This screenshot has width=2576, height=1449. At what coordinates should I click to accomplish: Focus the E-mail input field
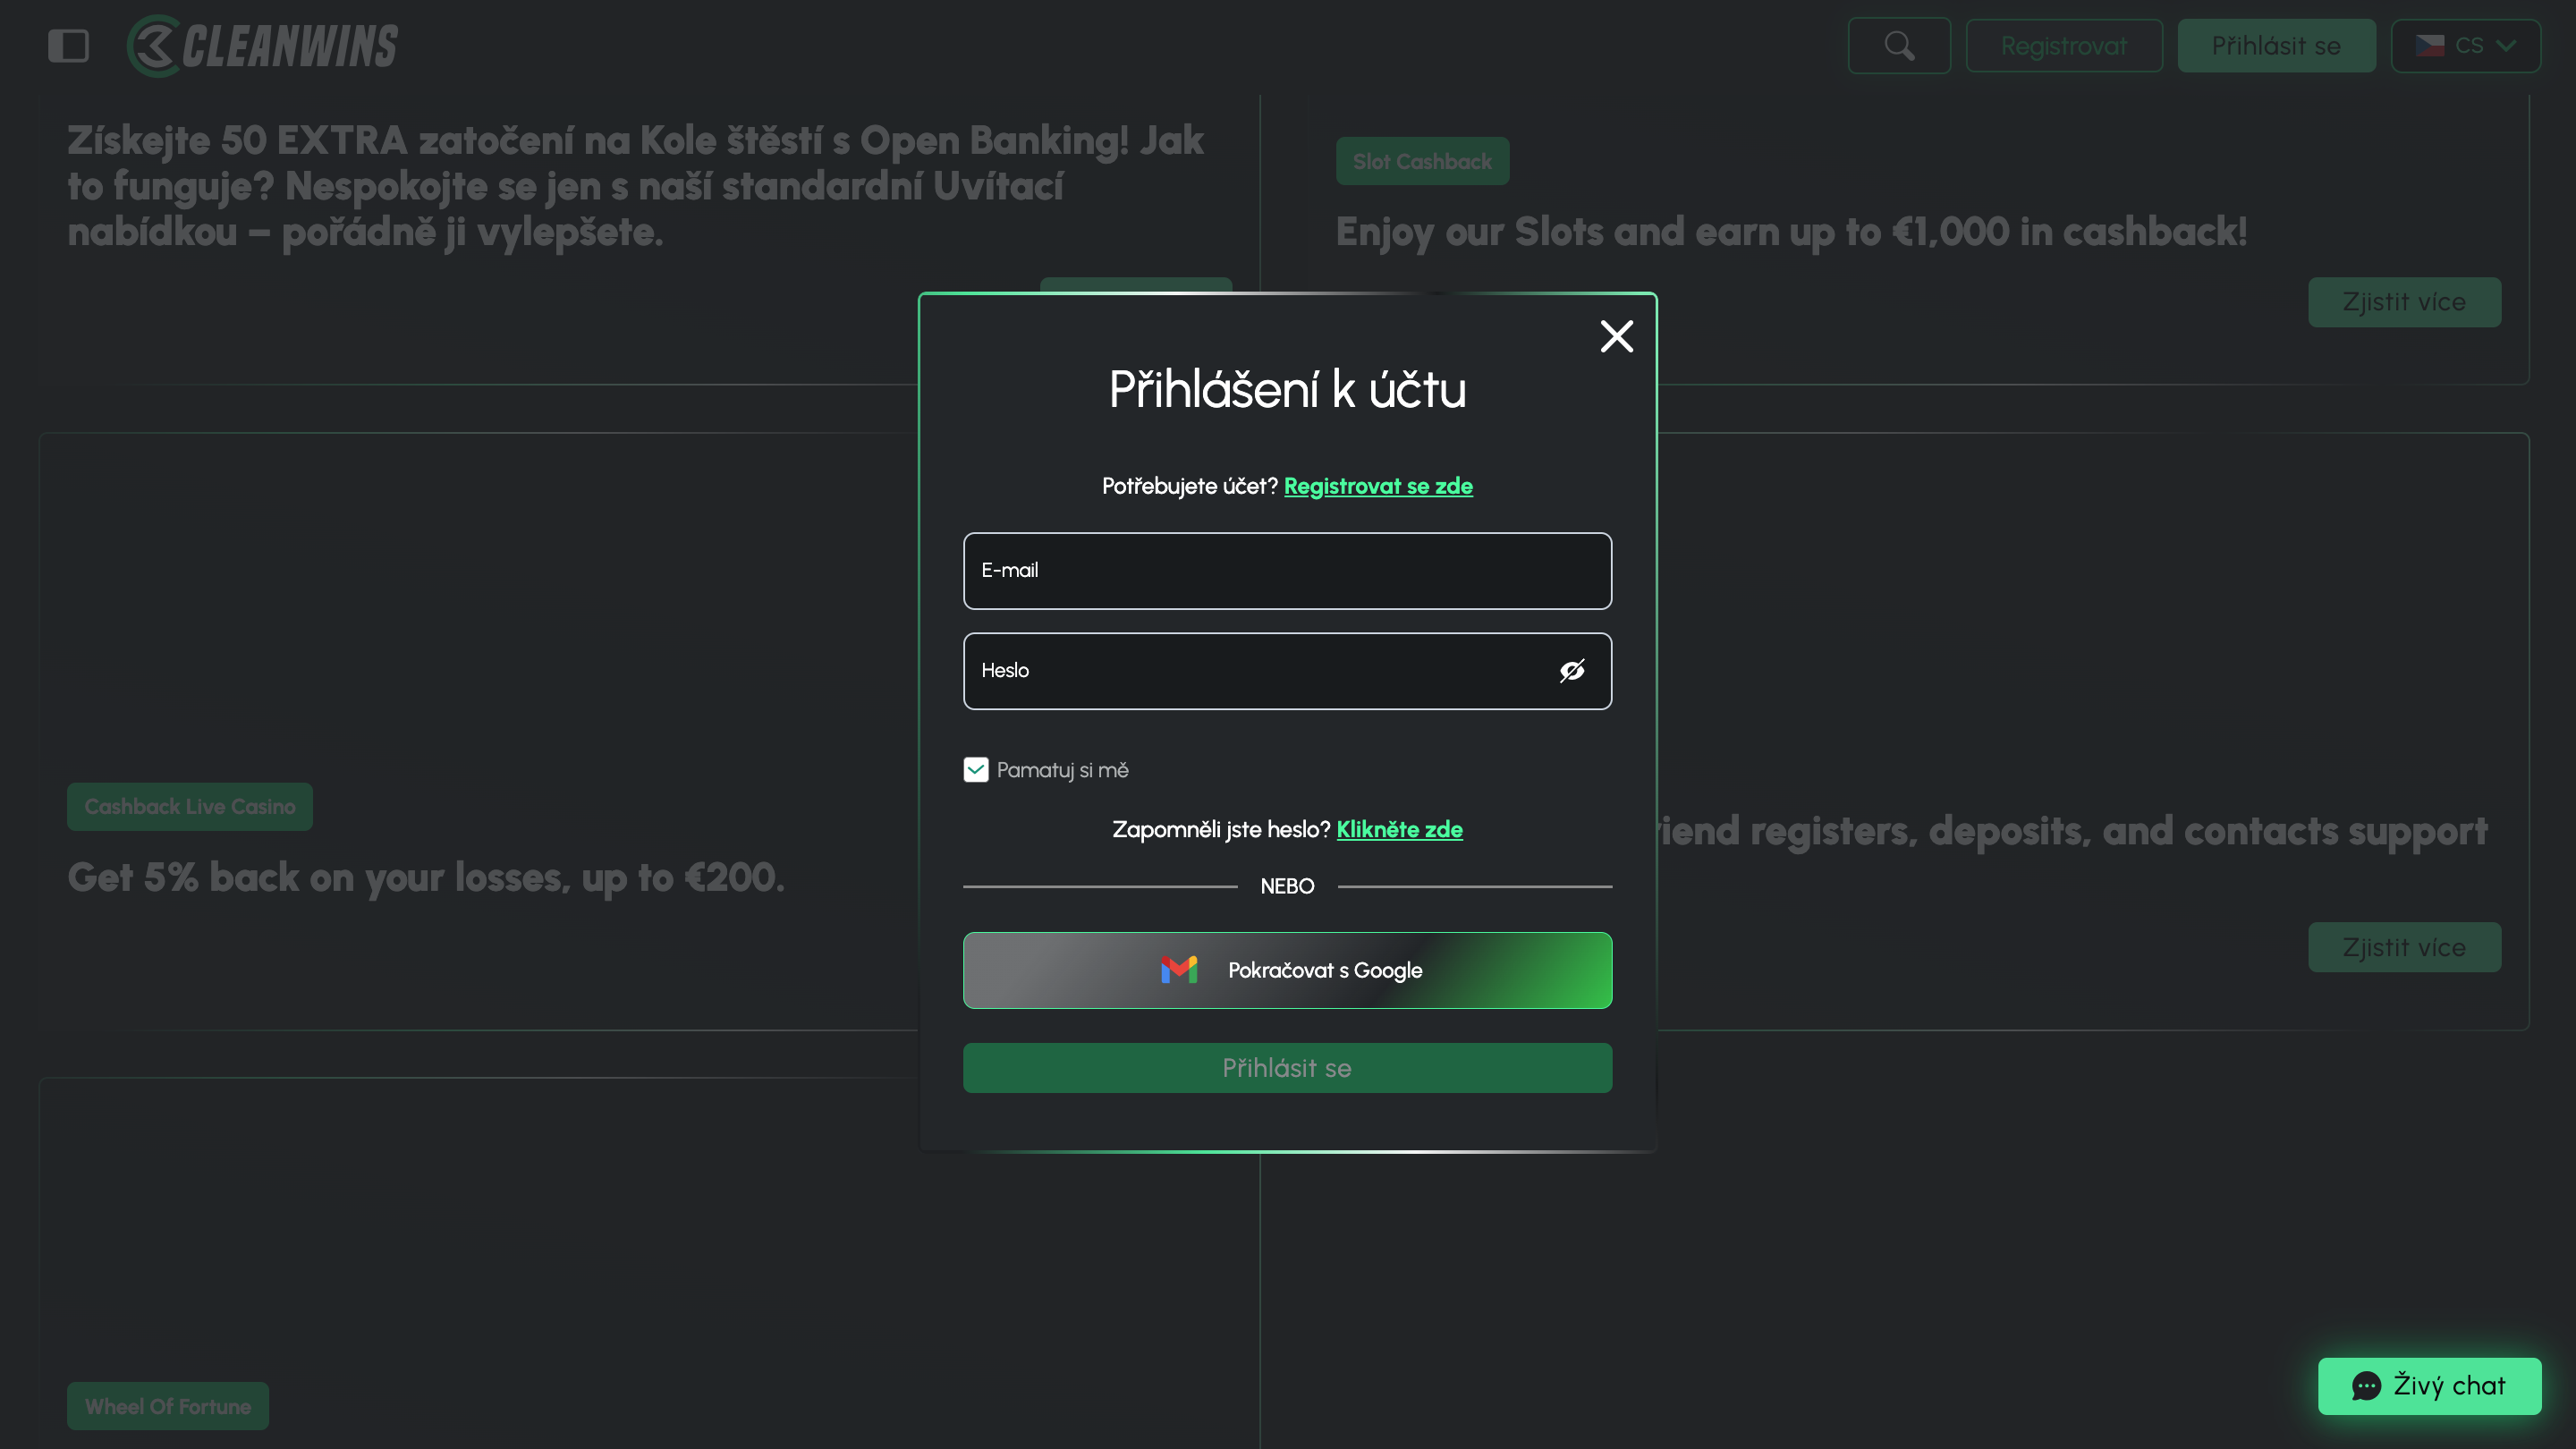[x=1287, y=571]
